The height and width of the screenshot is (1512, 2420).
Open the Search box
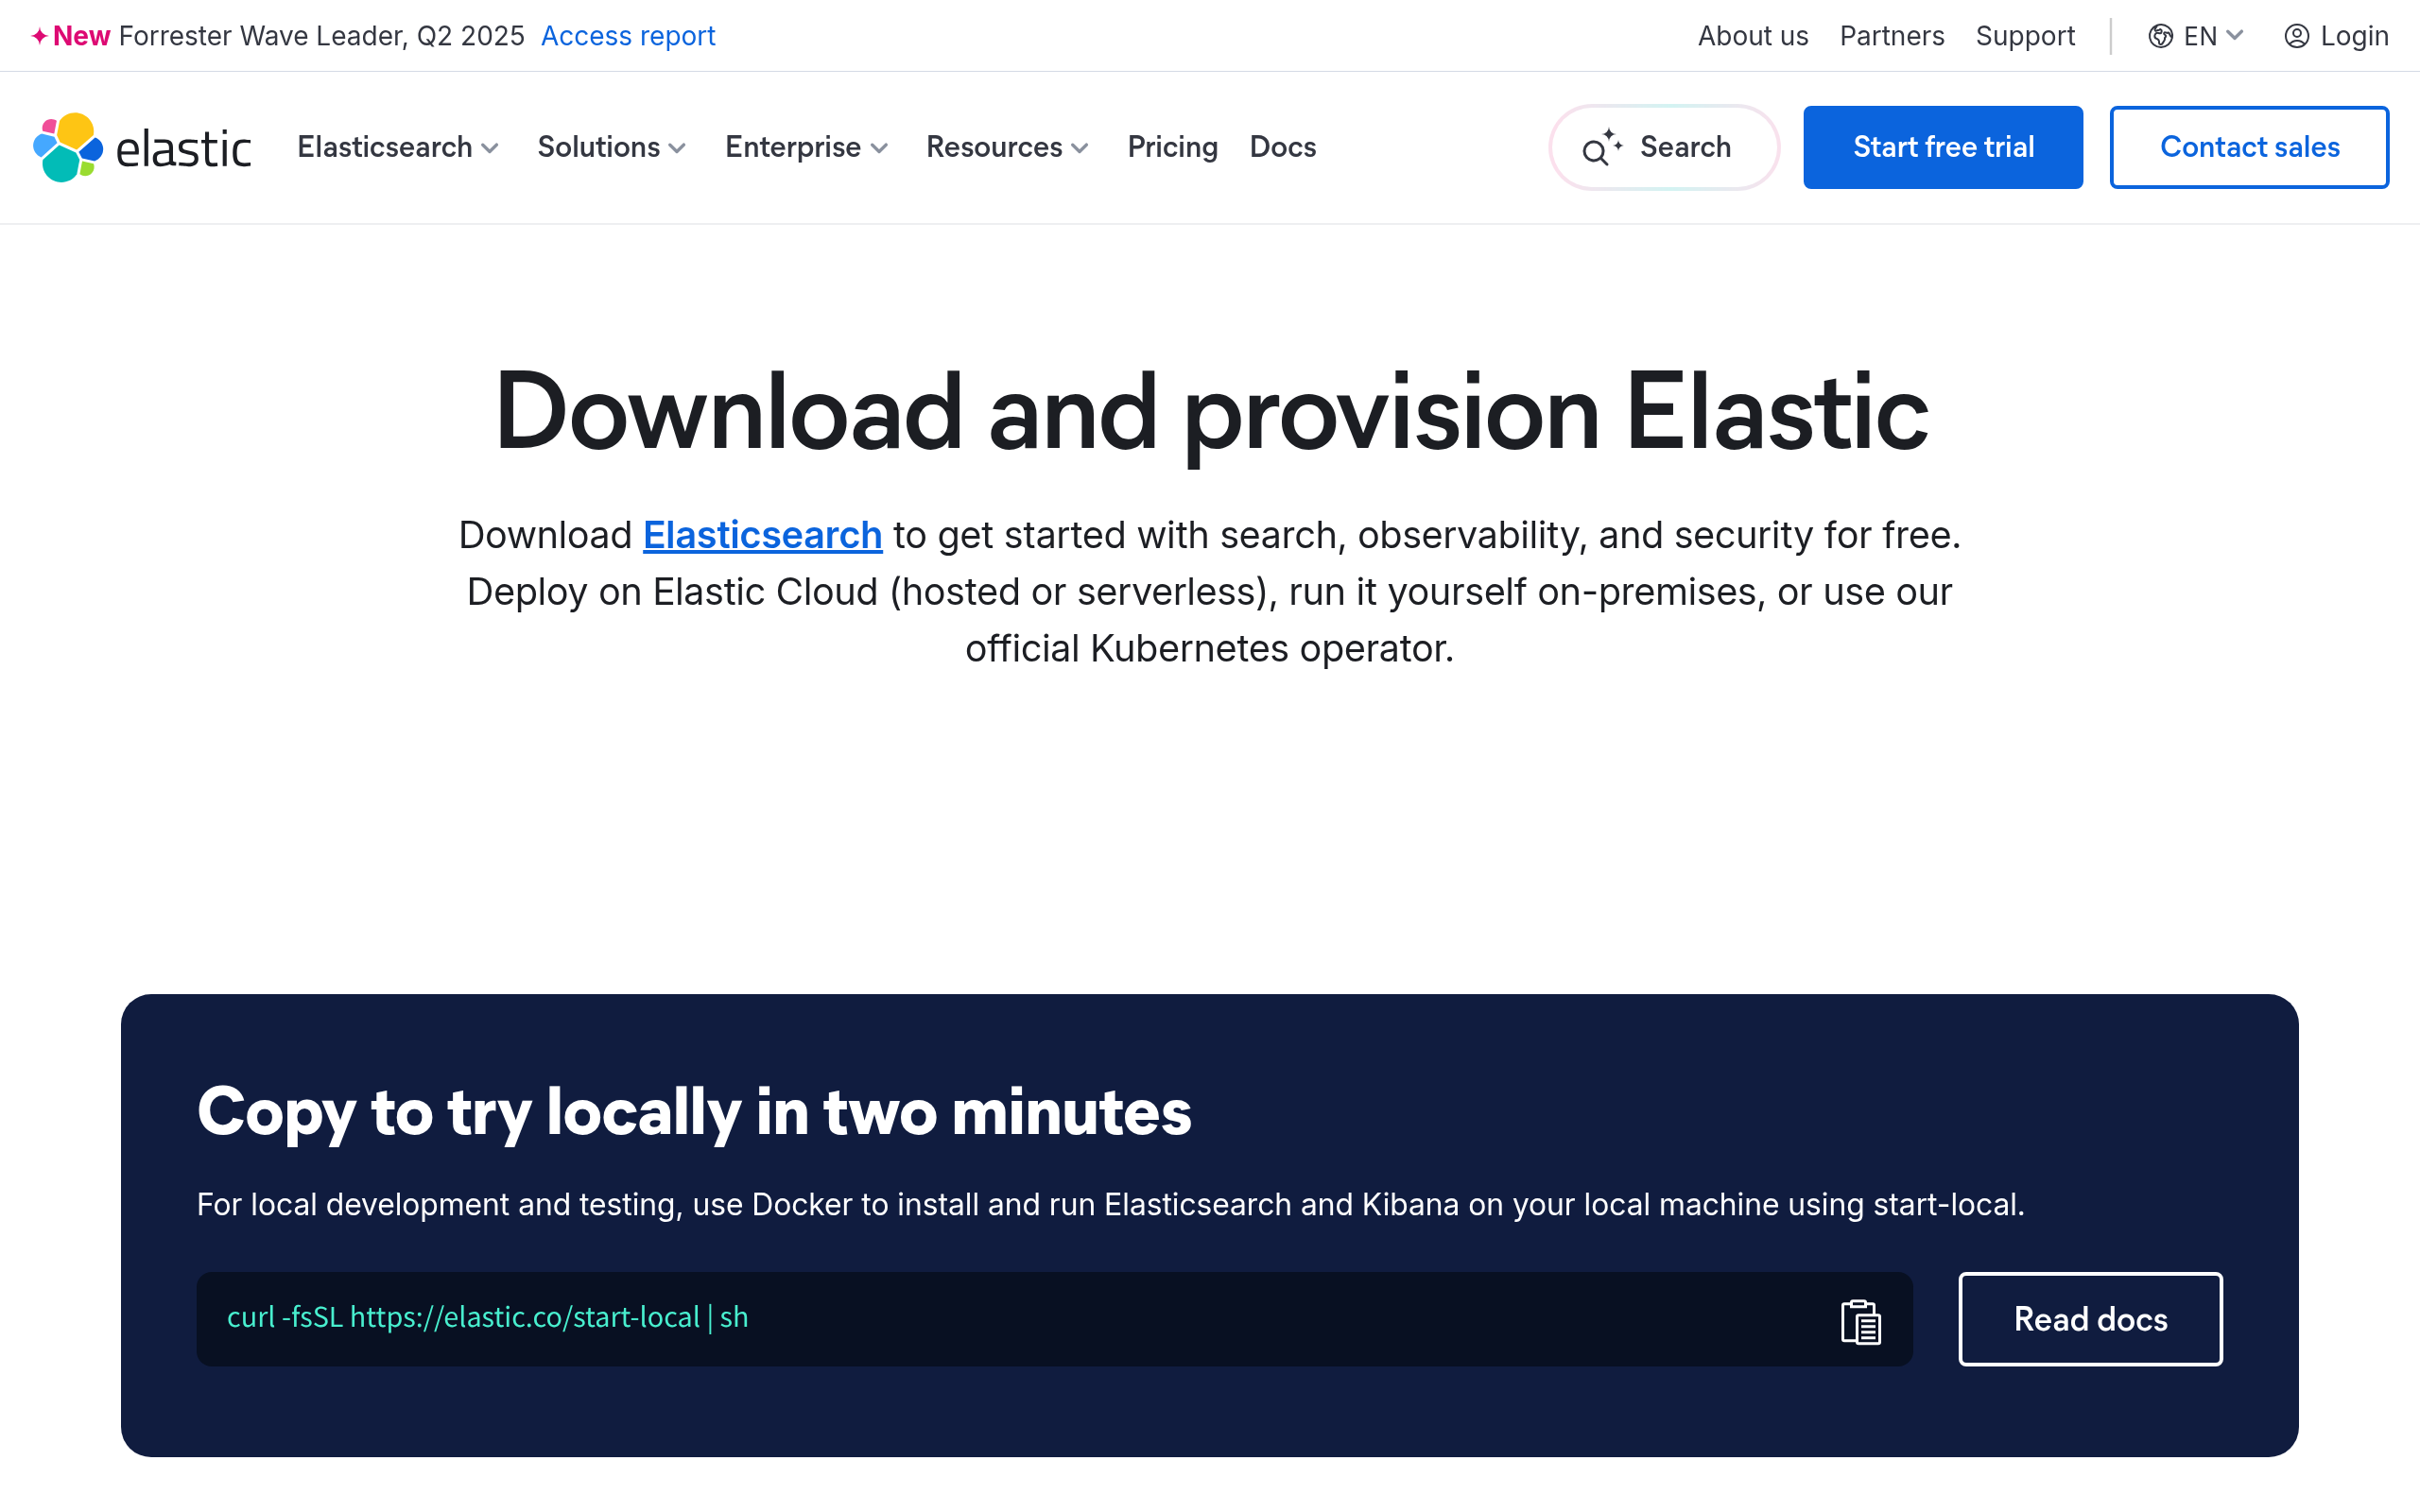pos(1664,147)
